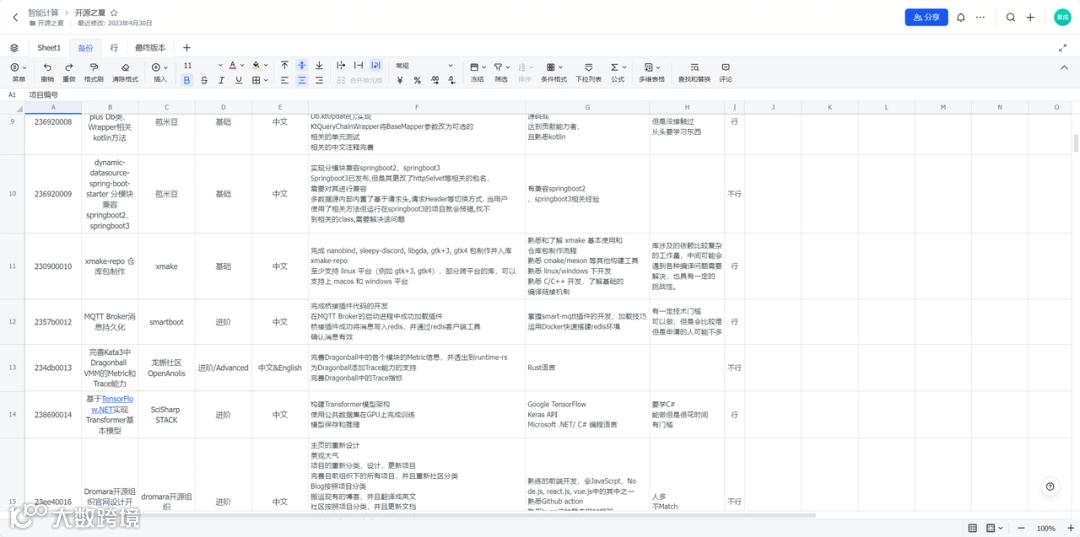Toggle bold formatting
This screenshot has width=1080, height=537.
coord(187,80)
